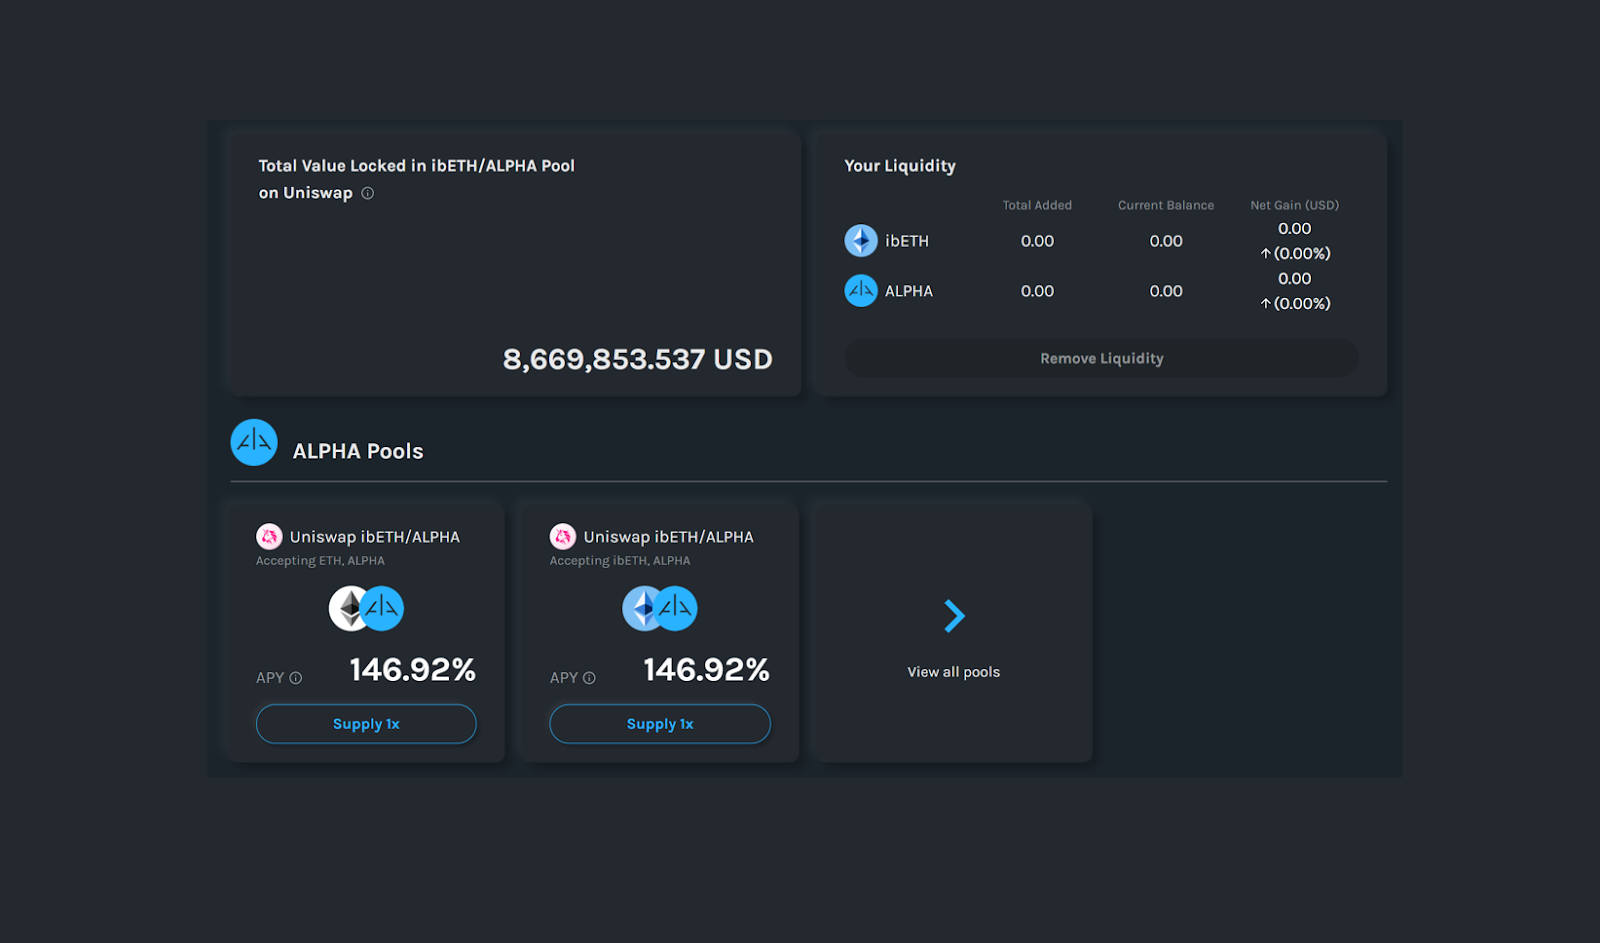The width and height of the screenshot is (1600, 943).
Task: Click the info icon next to 'on Uniswap'
Action: pos(367,193)
